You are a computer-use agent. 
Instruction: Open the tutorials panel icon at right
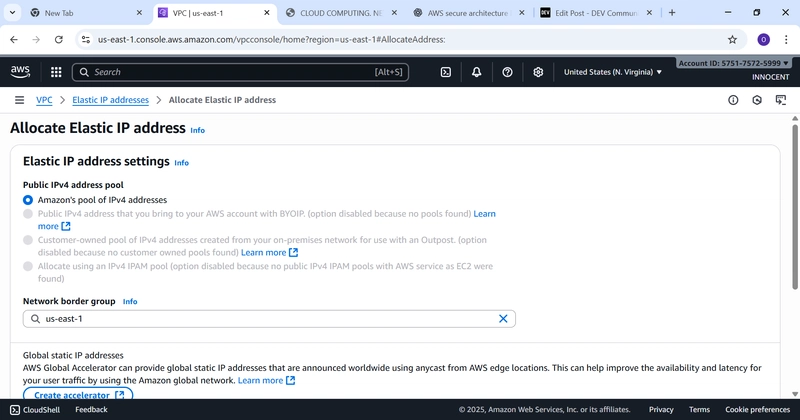781,100
